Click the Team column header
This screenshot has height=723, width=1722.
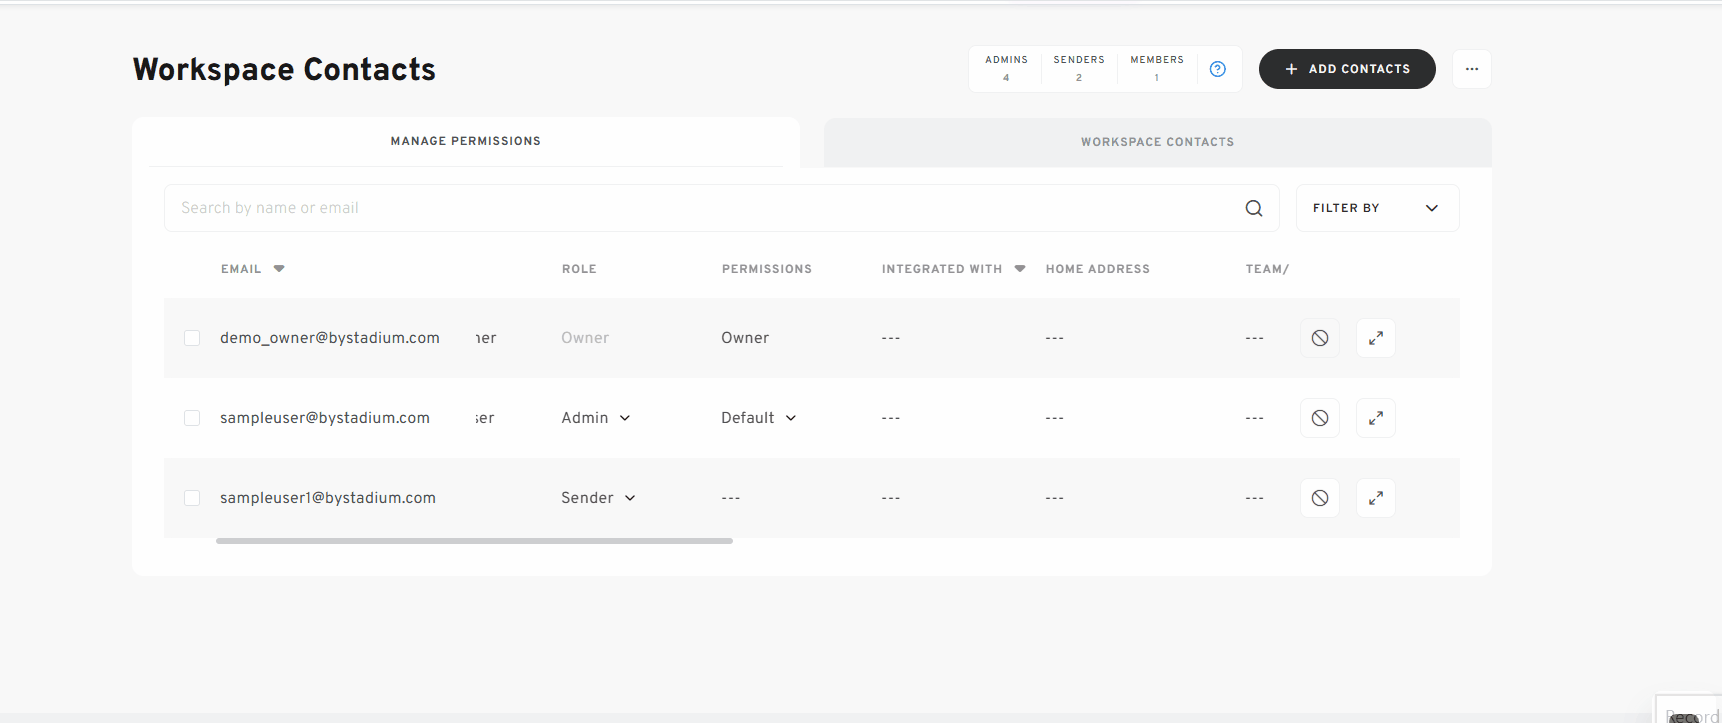1267,269
